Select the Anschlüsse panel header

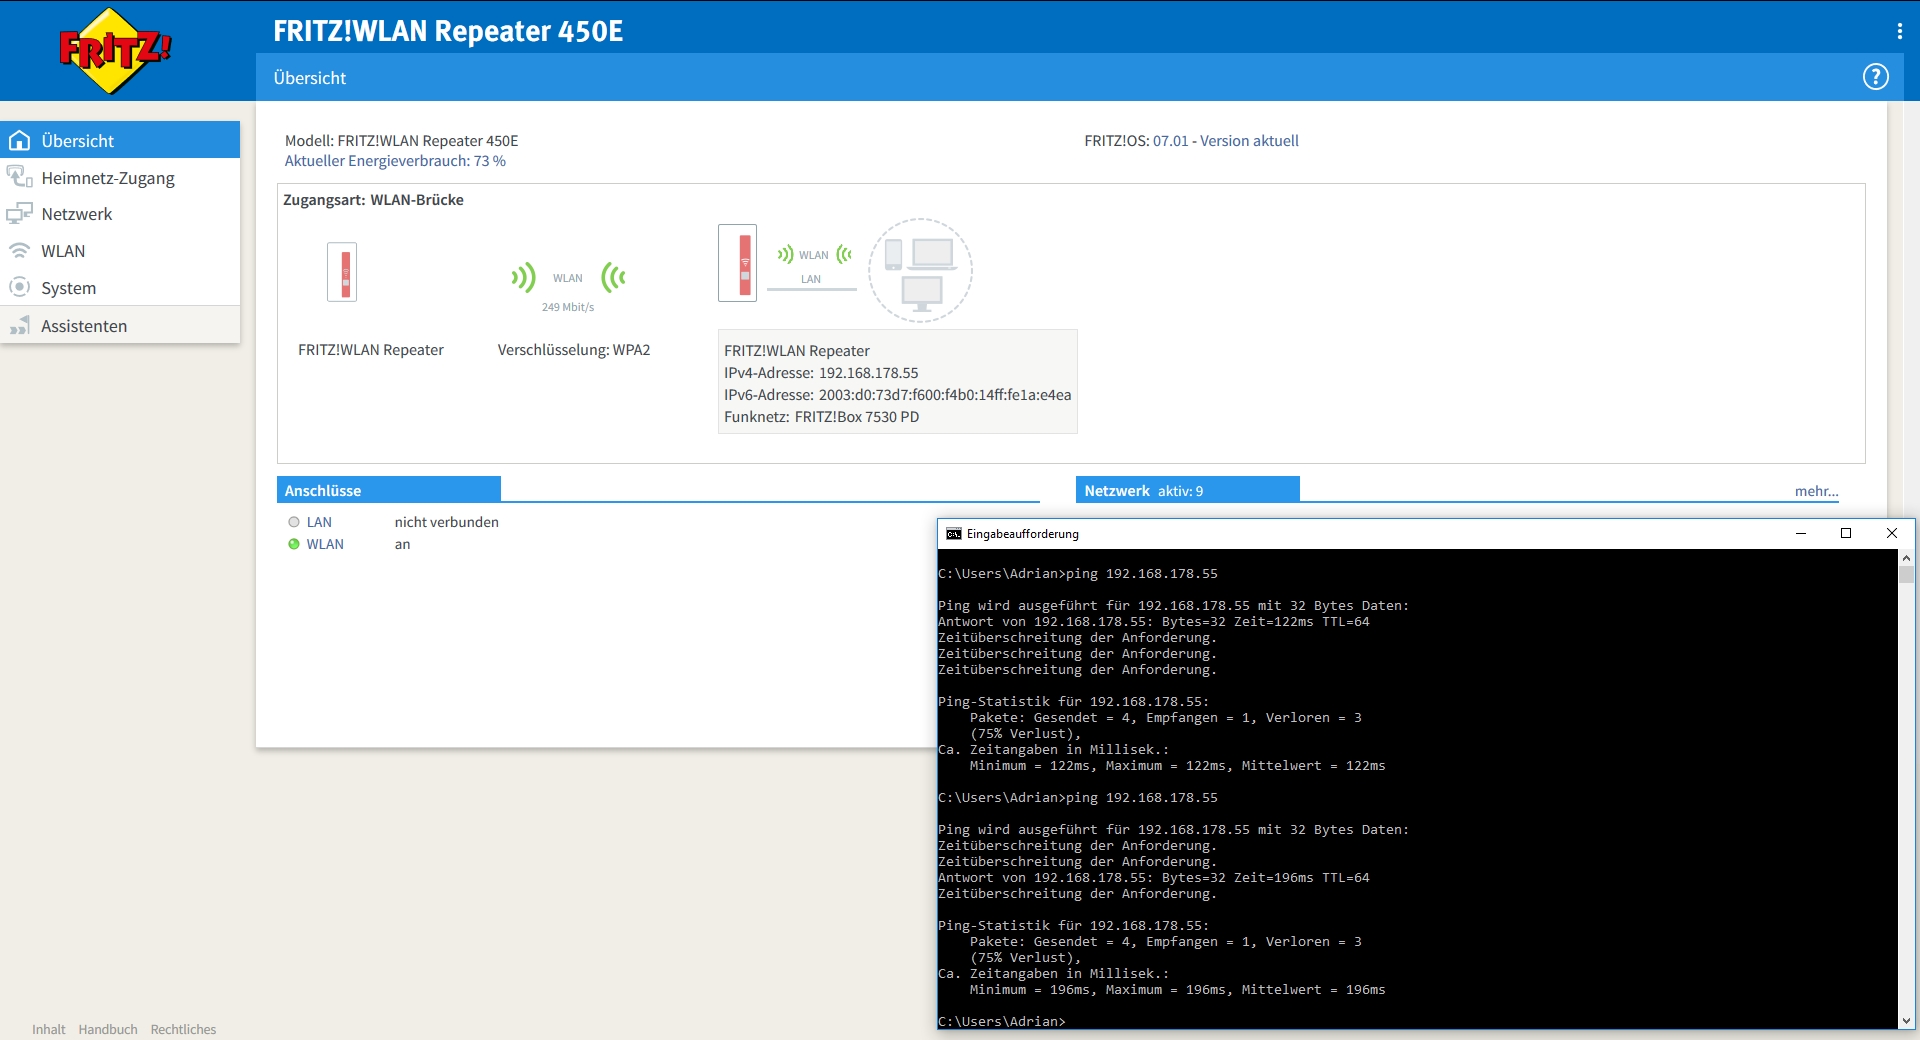point(323,490)
